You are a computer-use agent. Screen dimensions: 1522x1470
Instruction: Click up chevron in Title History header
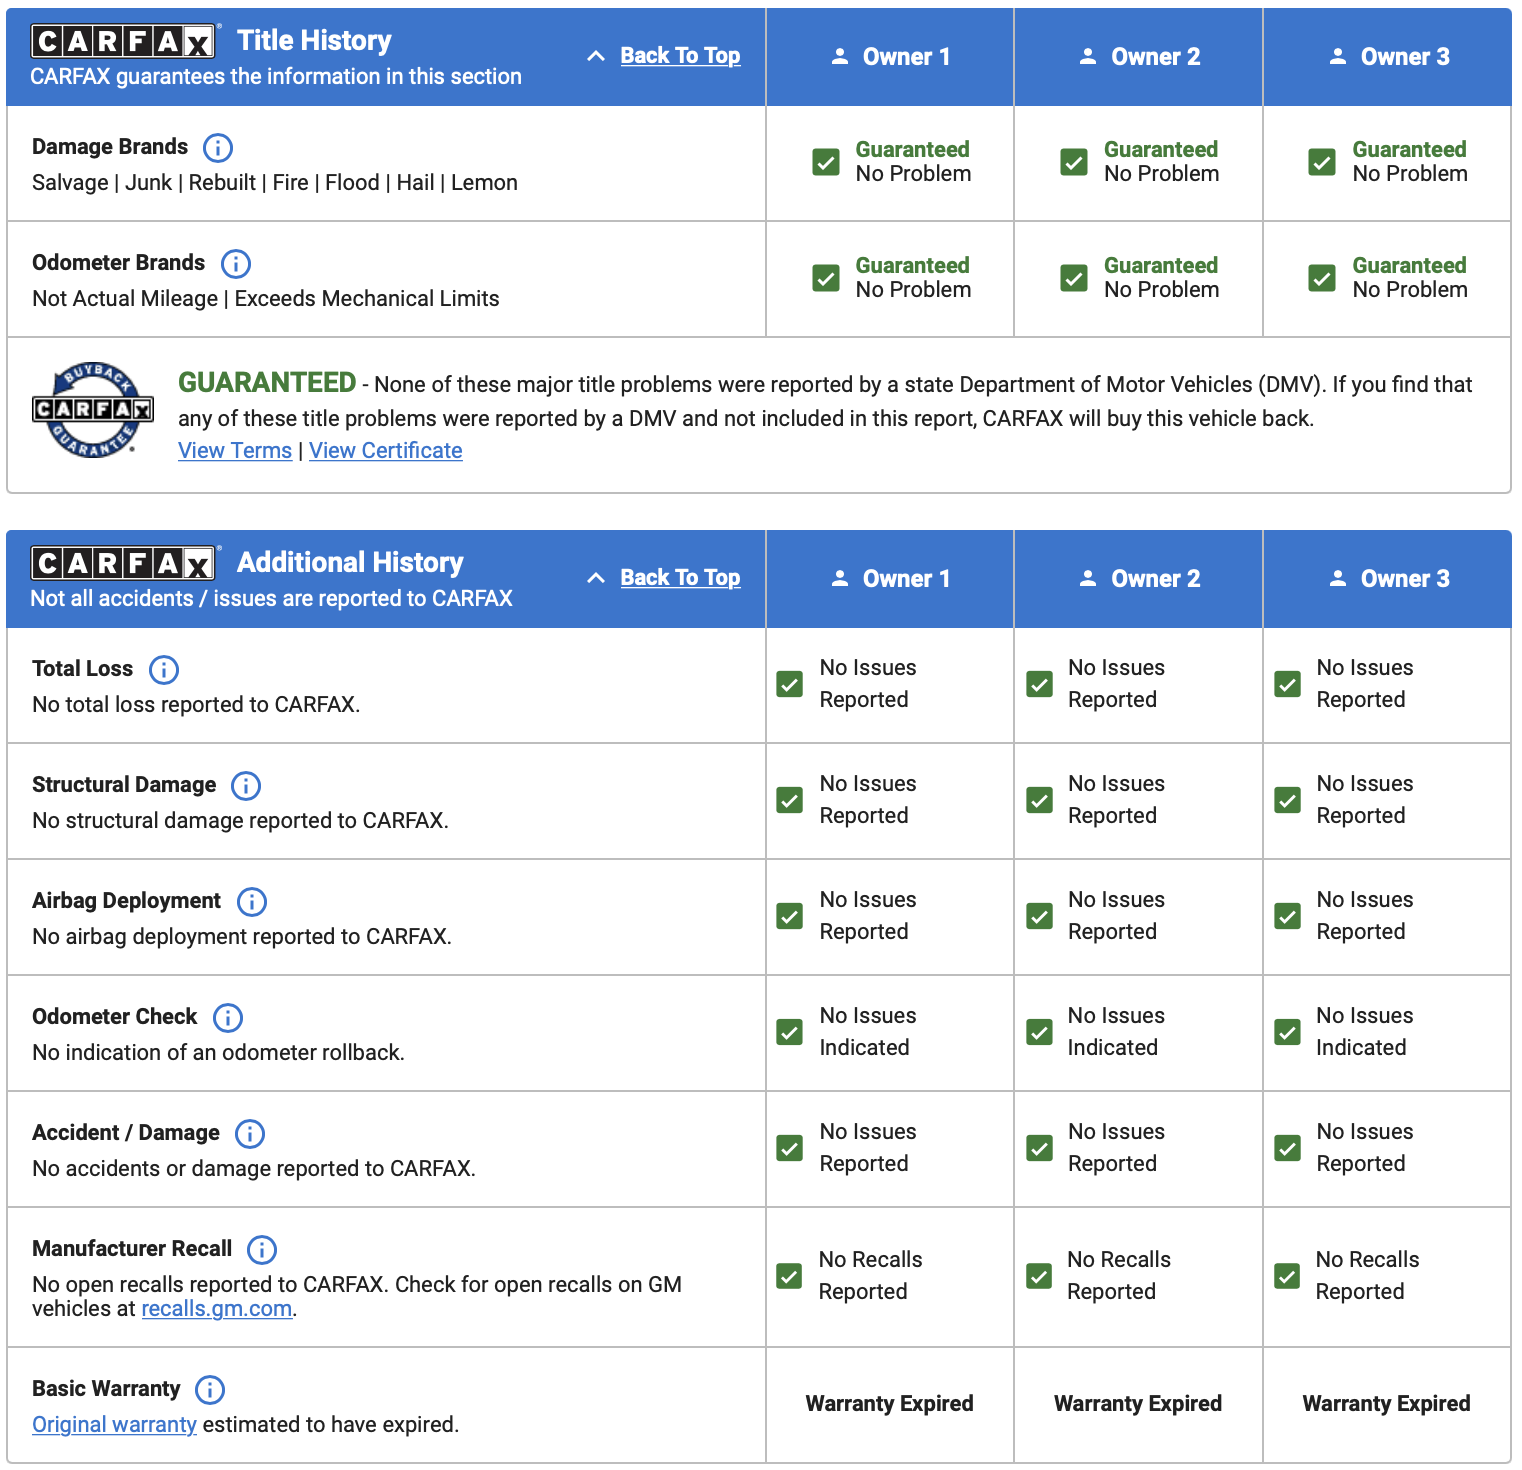click(x=596, y=56)
